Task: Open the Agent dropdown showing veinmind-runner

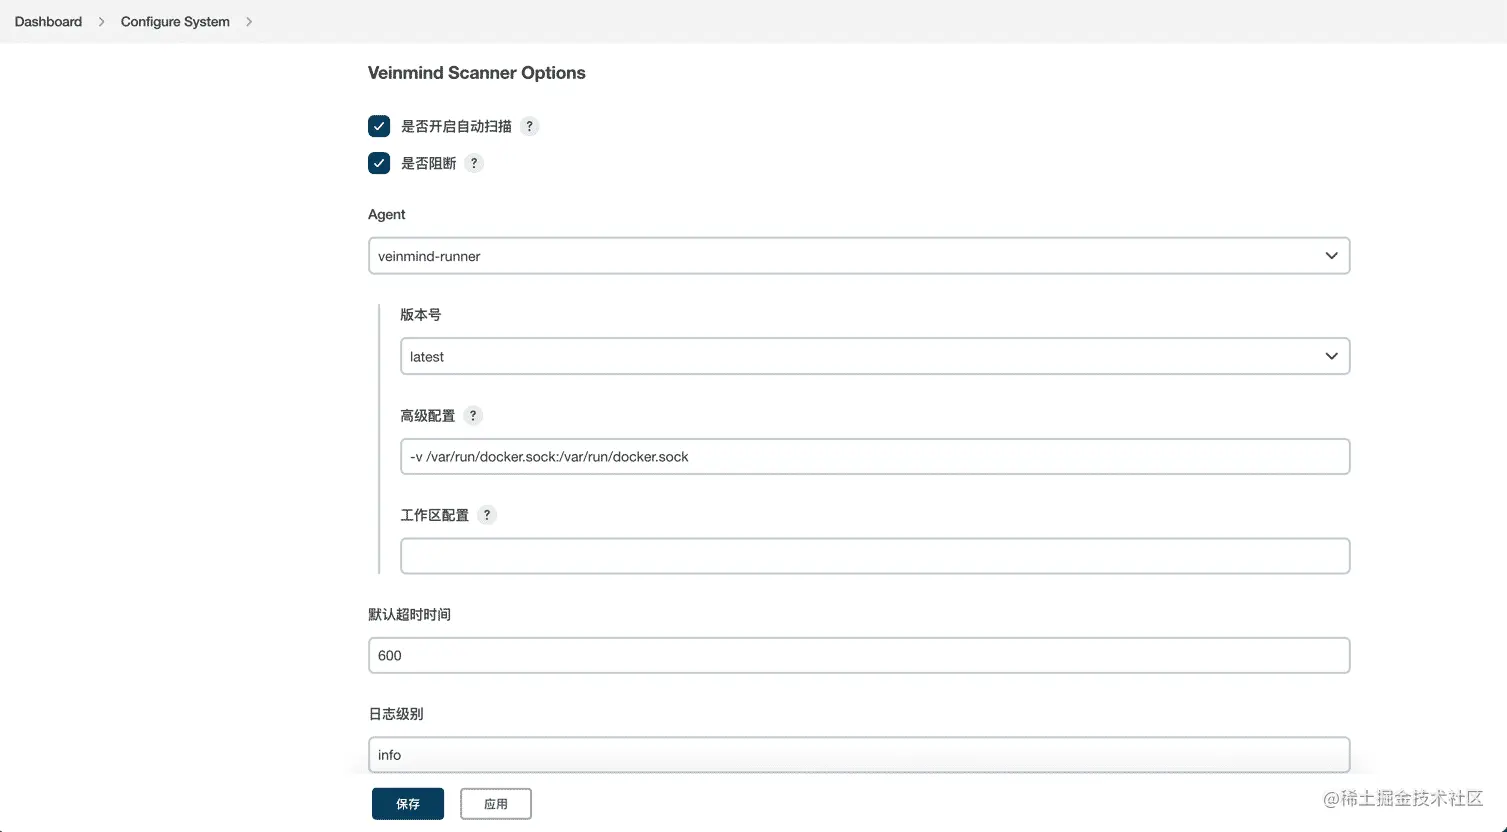Action: pos(859,256)
